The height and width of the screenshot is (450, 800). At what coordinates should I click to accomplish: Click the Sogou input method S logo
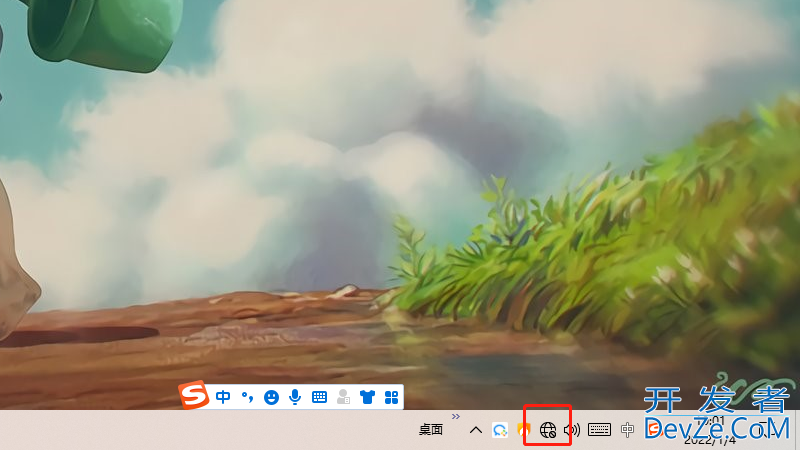[x=194, y=395]
